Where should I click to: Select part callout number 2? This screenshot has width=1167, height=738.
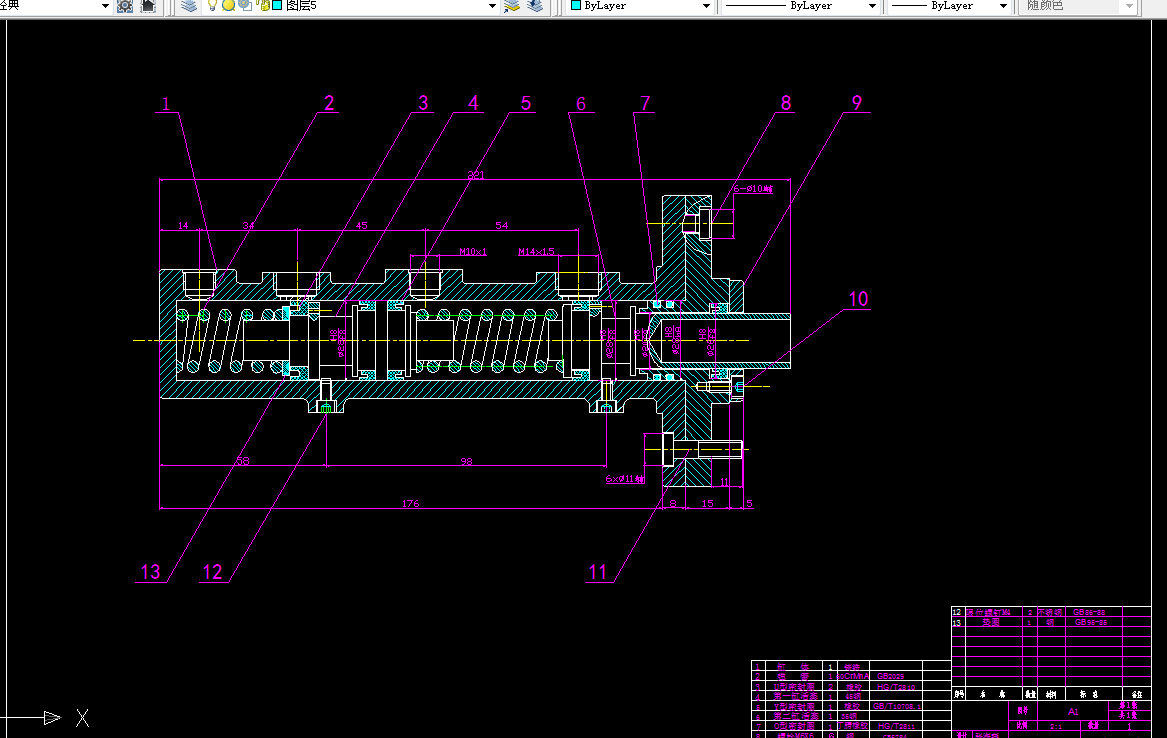329,103
